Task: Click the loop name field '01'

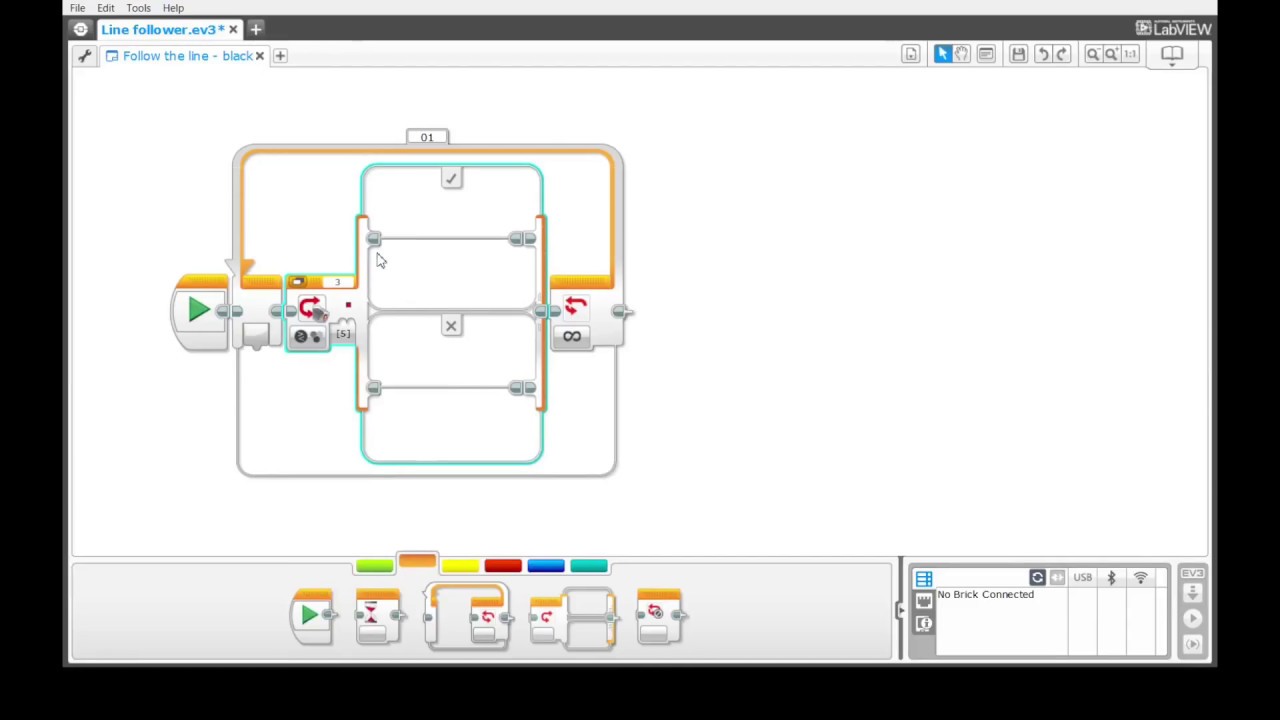Action: pos(427,137)
